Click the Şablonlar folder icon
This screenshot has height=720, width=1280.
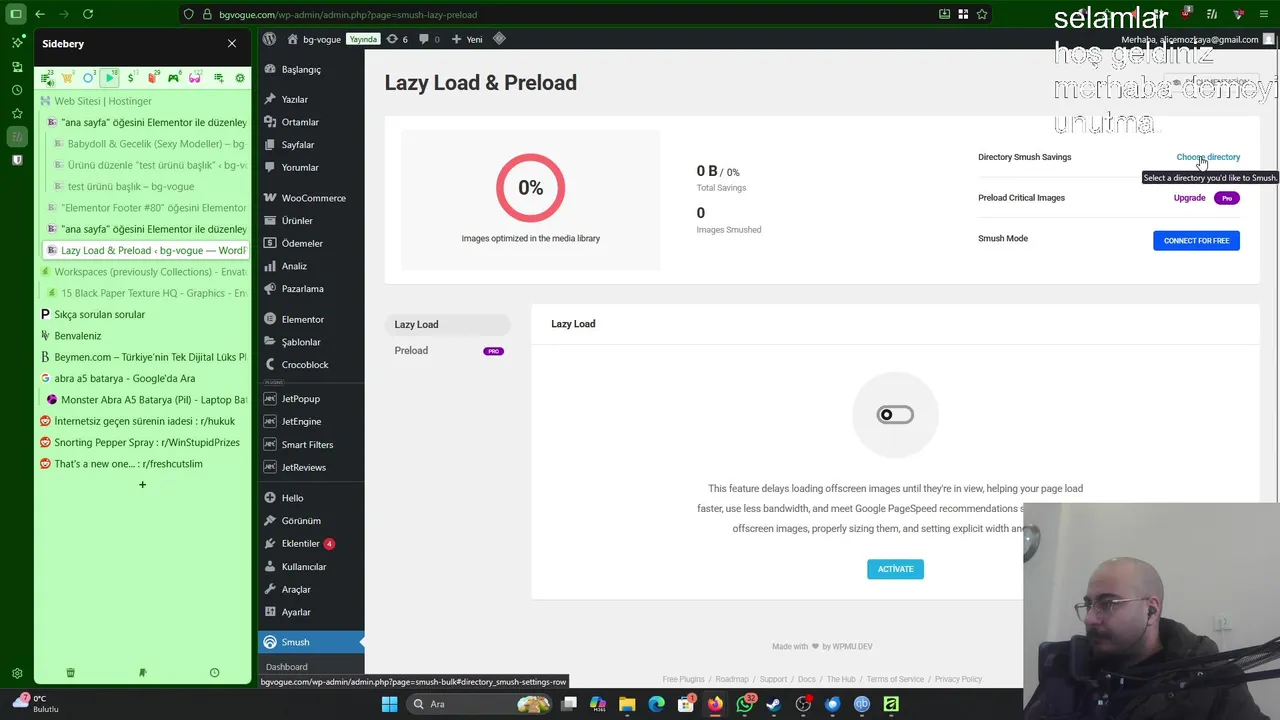coord(270,342)
